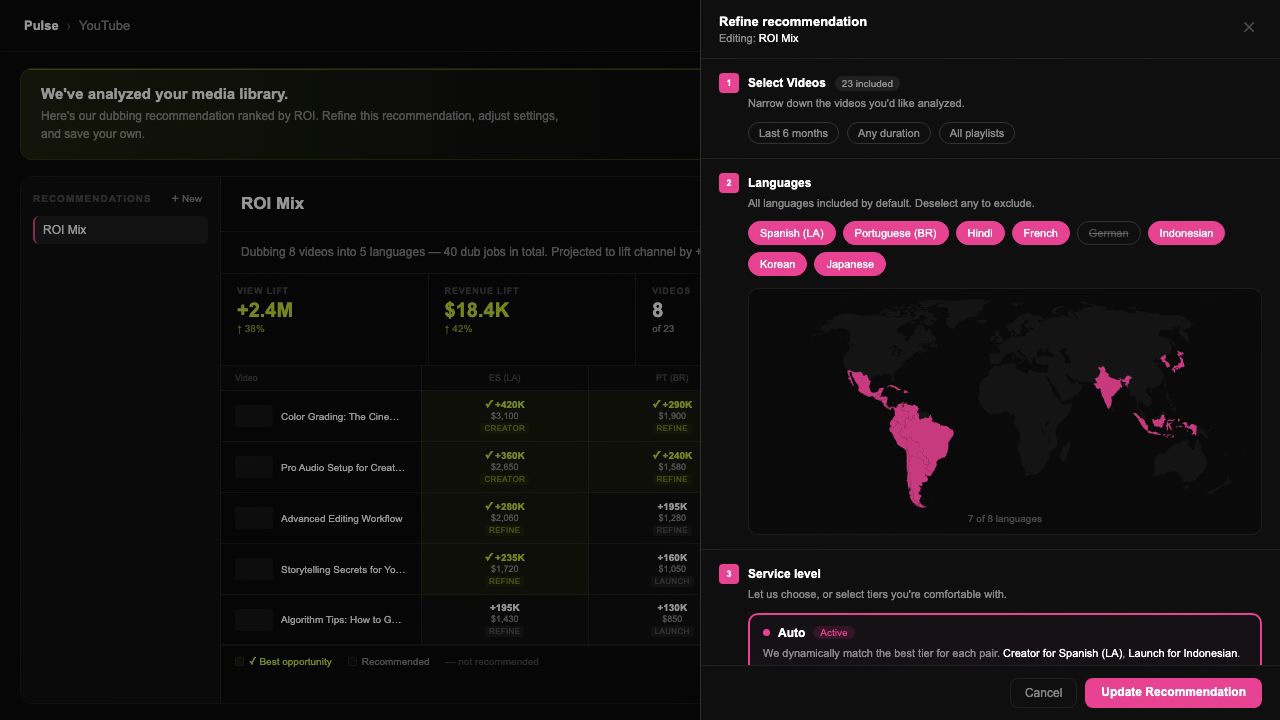
Task: Click the Recommended legend item
Action: pos(389,662)
